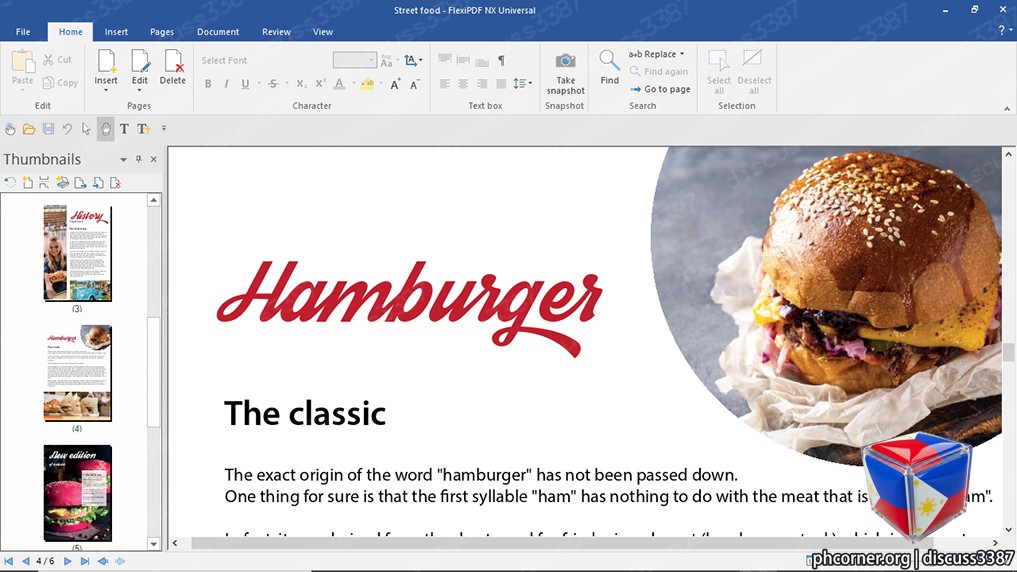The width and height of the screenshot is (1017, 572).
Task: Open the font color dropdown arrow
Action: pyautogui.click(x=353, y=84)
